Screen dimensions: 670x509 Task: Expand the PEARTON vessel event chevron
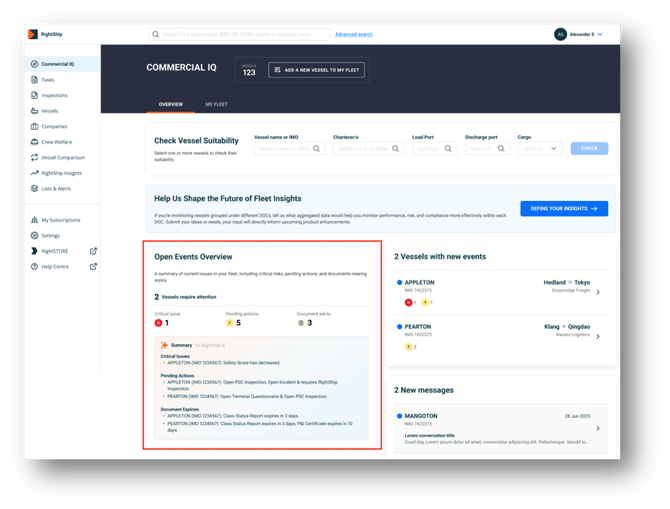598,336
